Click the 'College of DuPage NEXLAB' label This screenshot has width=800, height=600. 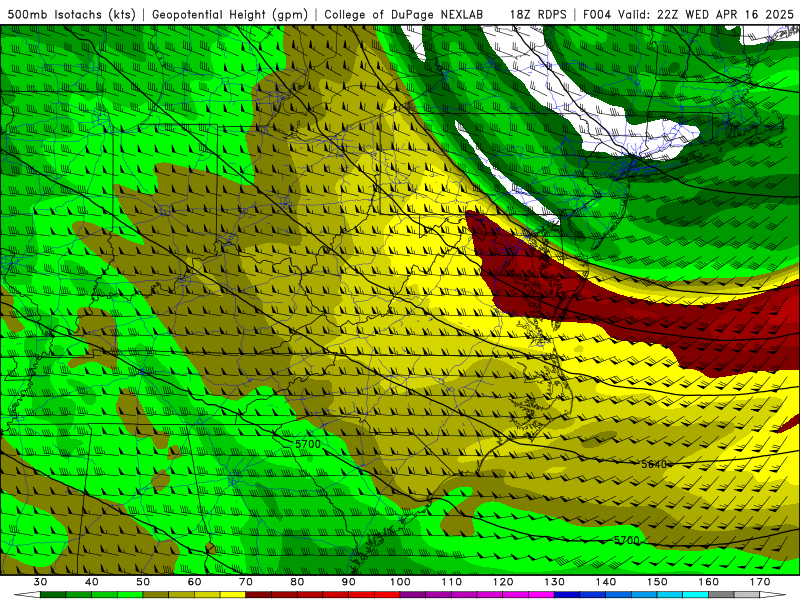(403, 14)
